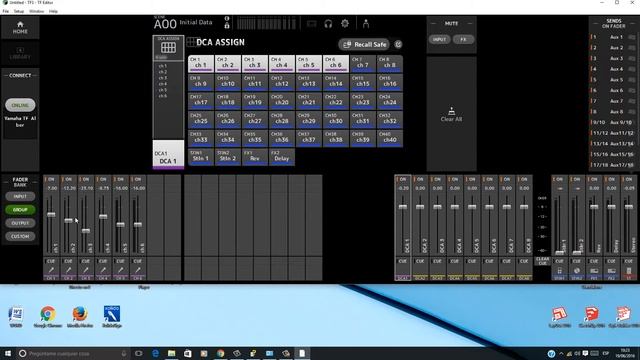Click the channel icon on StIn 2 strip

(x=577, y=271)
